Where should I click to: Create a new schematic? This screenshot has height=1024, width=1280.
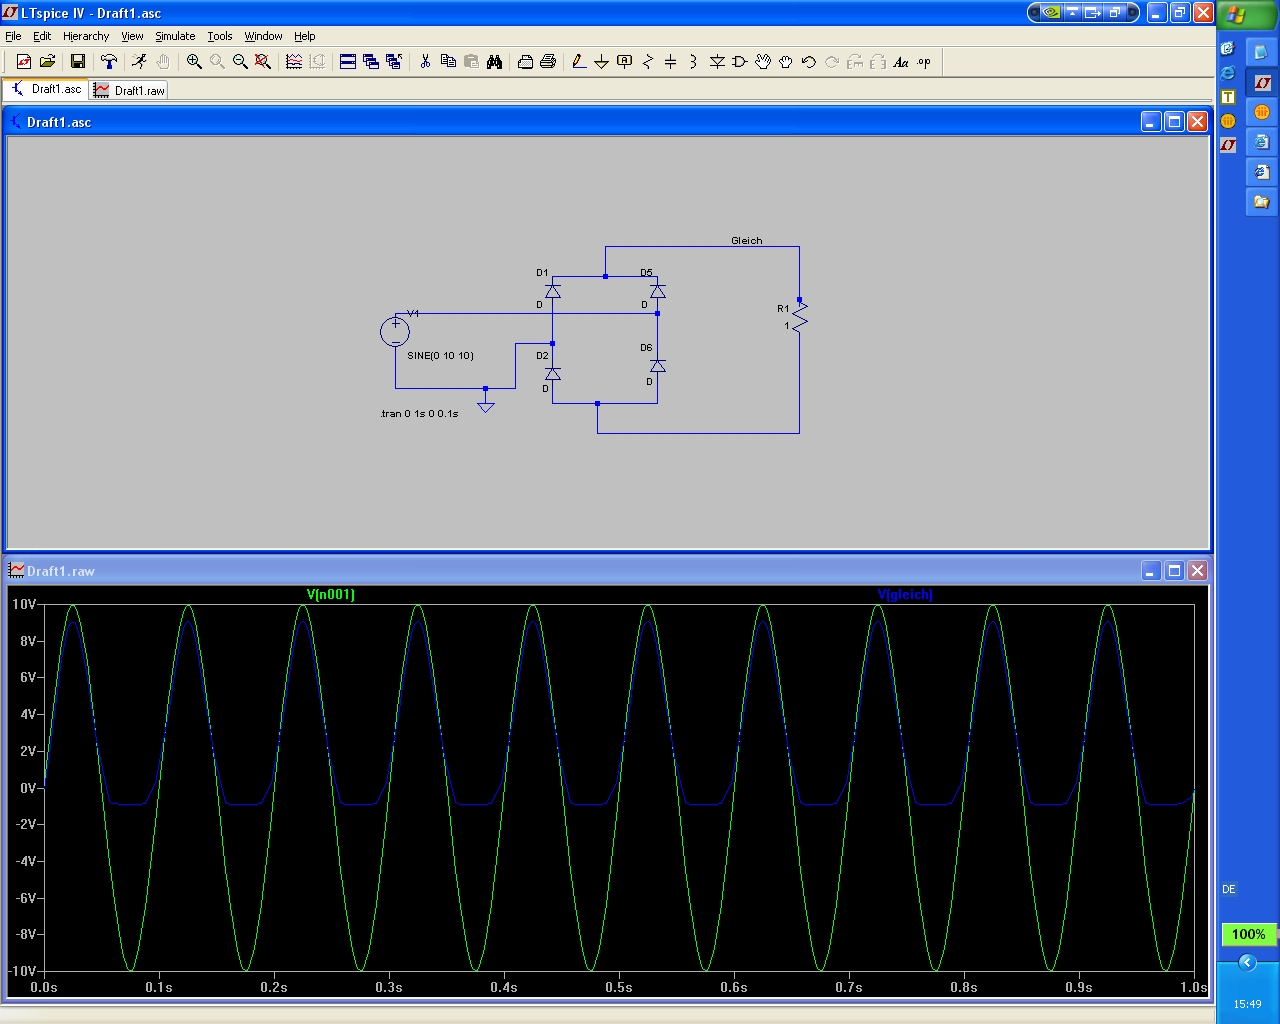(24, 62)
